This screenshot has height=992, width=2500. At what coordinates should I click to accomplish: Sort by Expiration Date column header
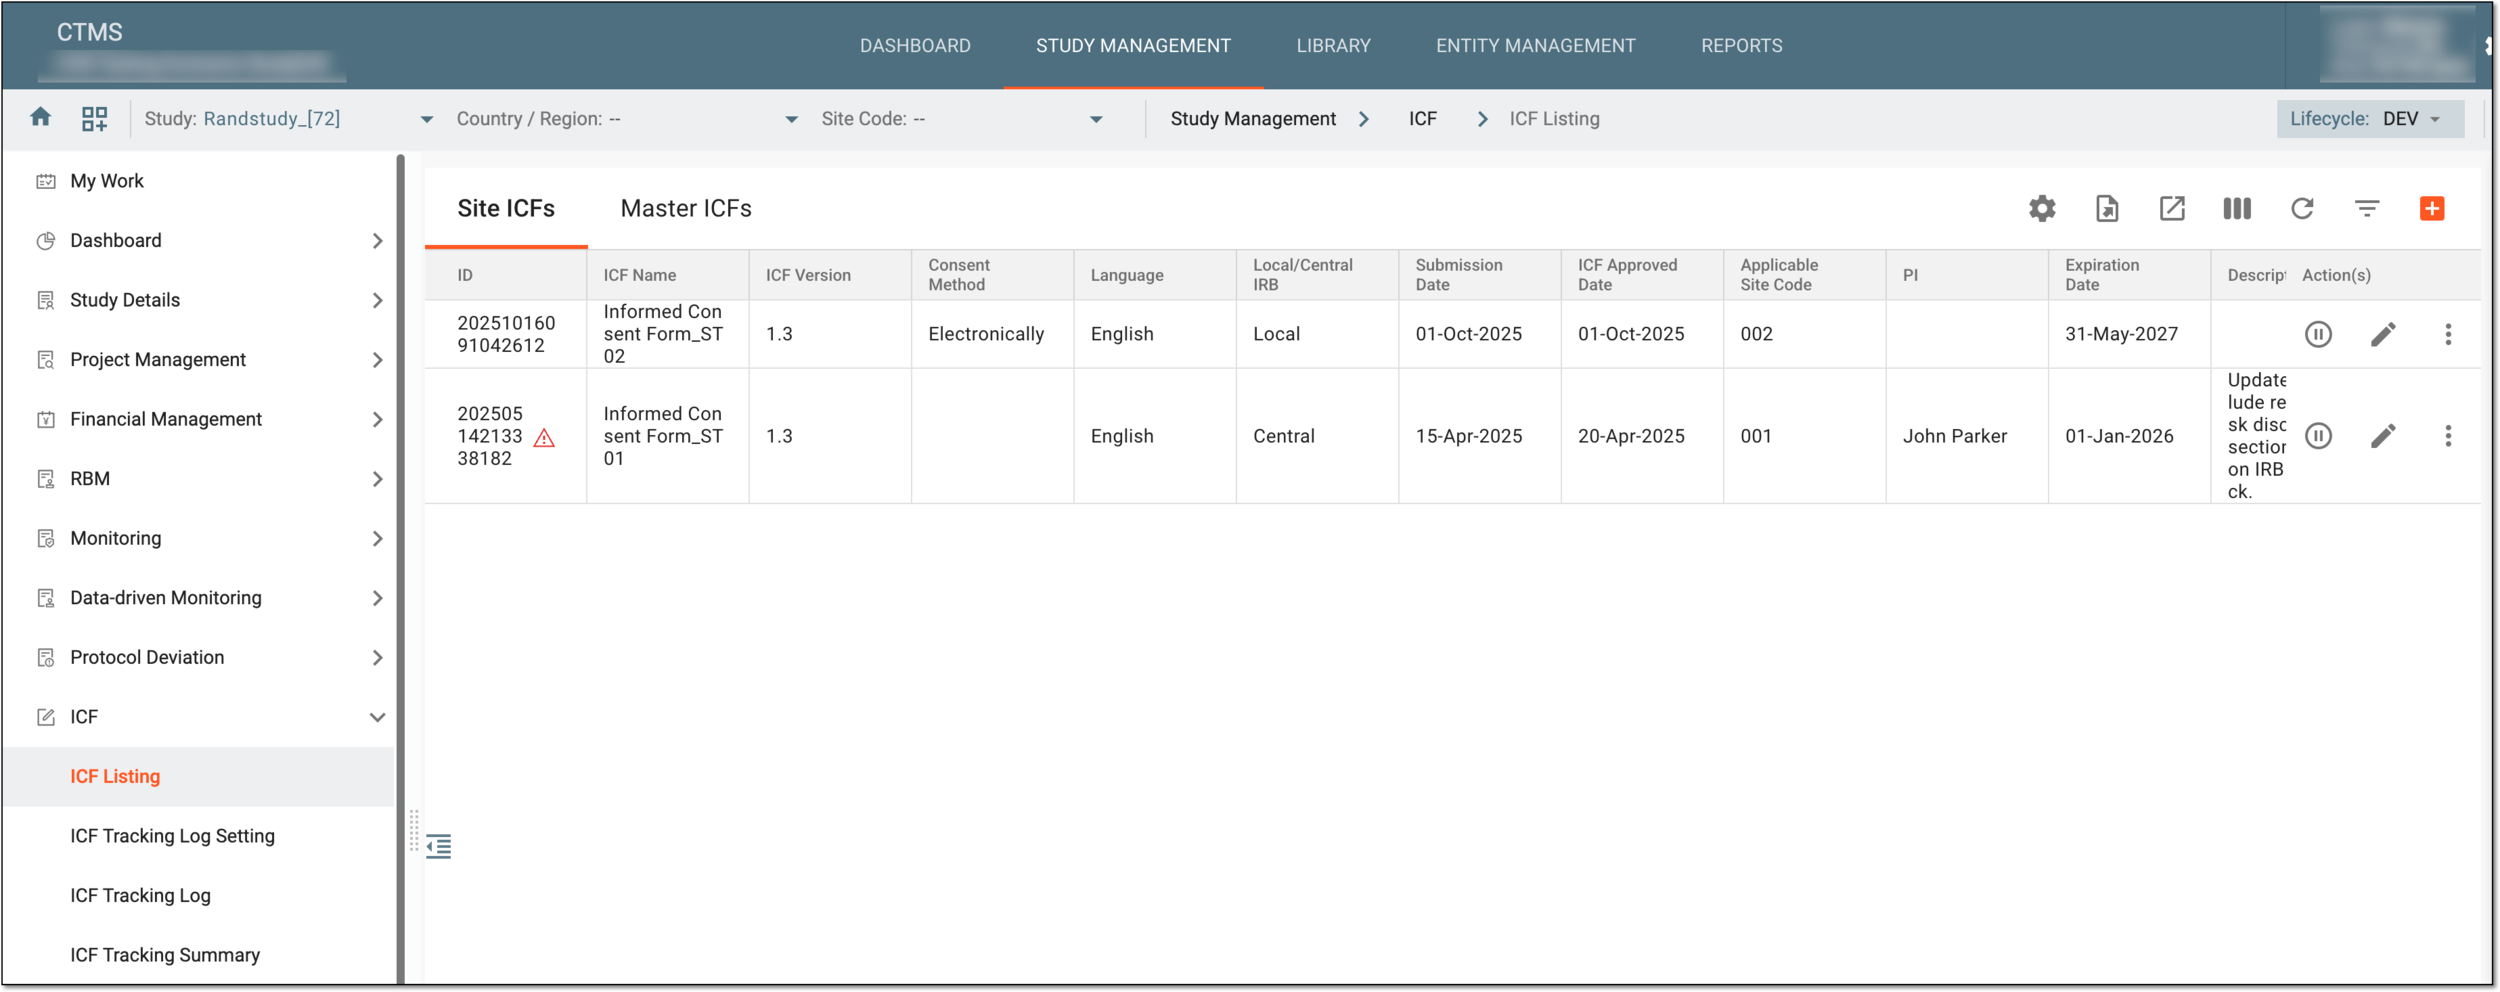tap(2102, 275)
